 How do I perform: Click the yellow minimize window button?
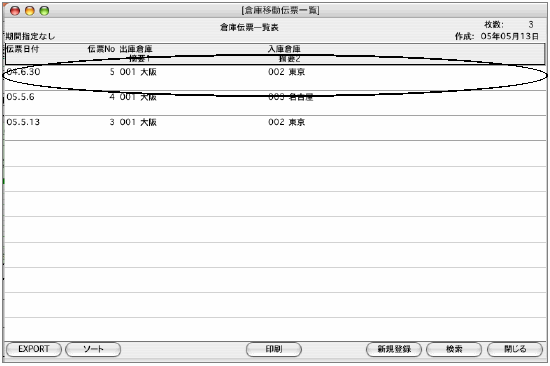pos(30,11)
